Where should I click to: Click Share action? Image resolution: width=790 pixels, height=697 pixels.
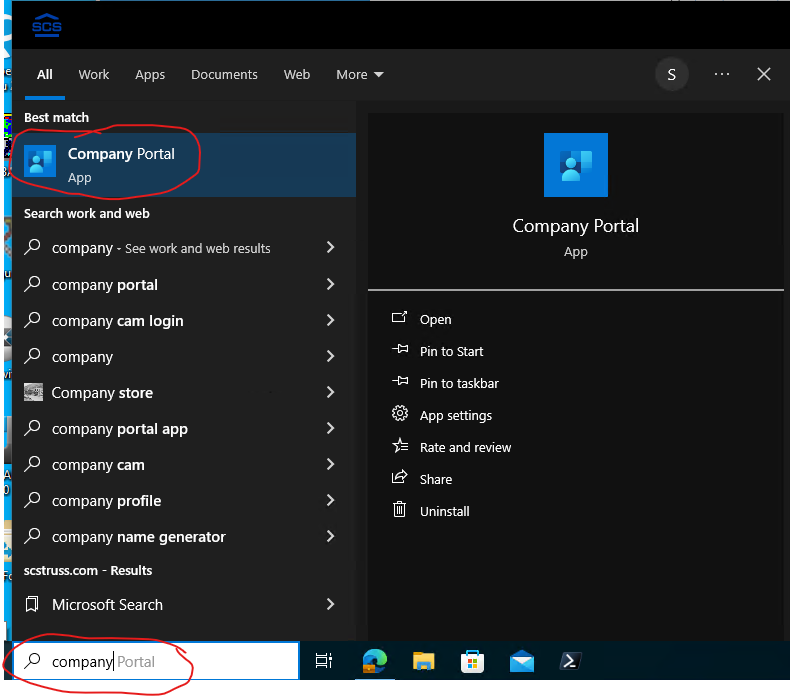pyautogui.click(x=435, y=479)
